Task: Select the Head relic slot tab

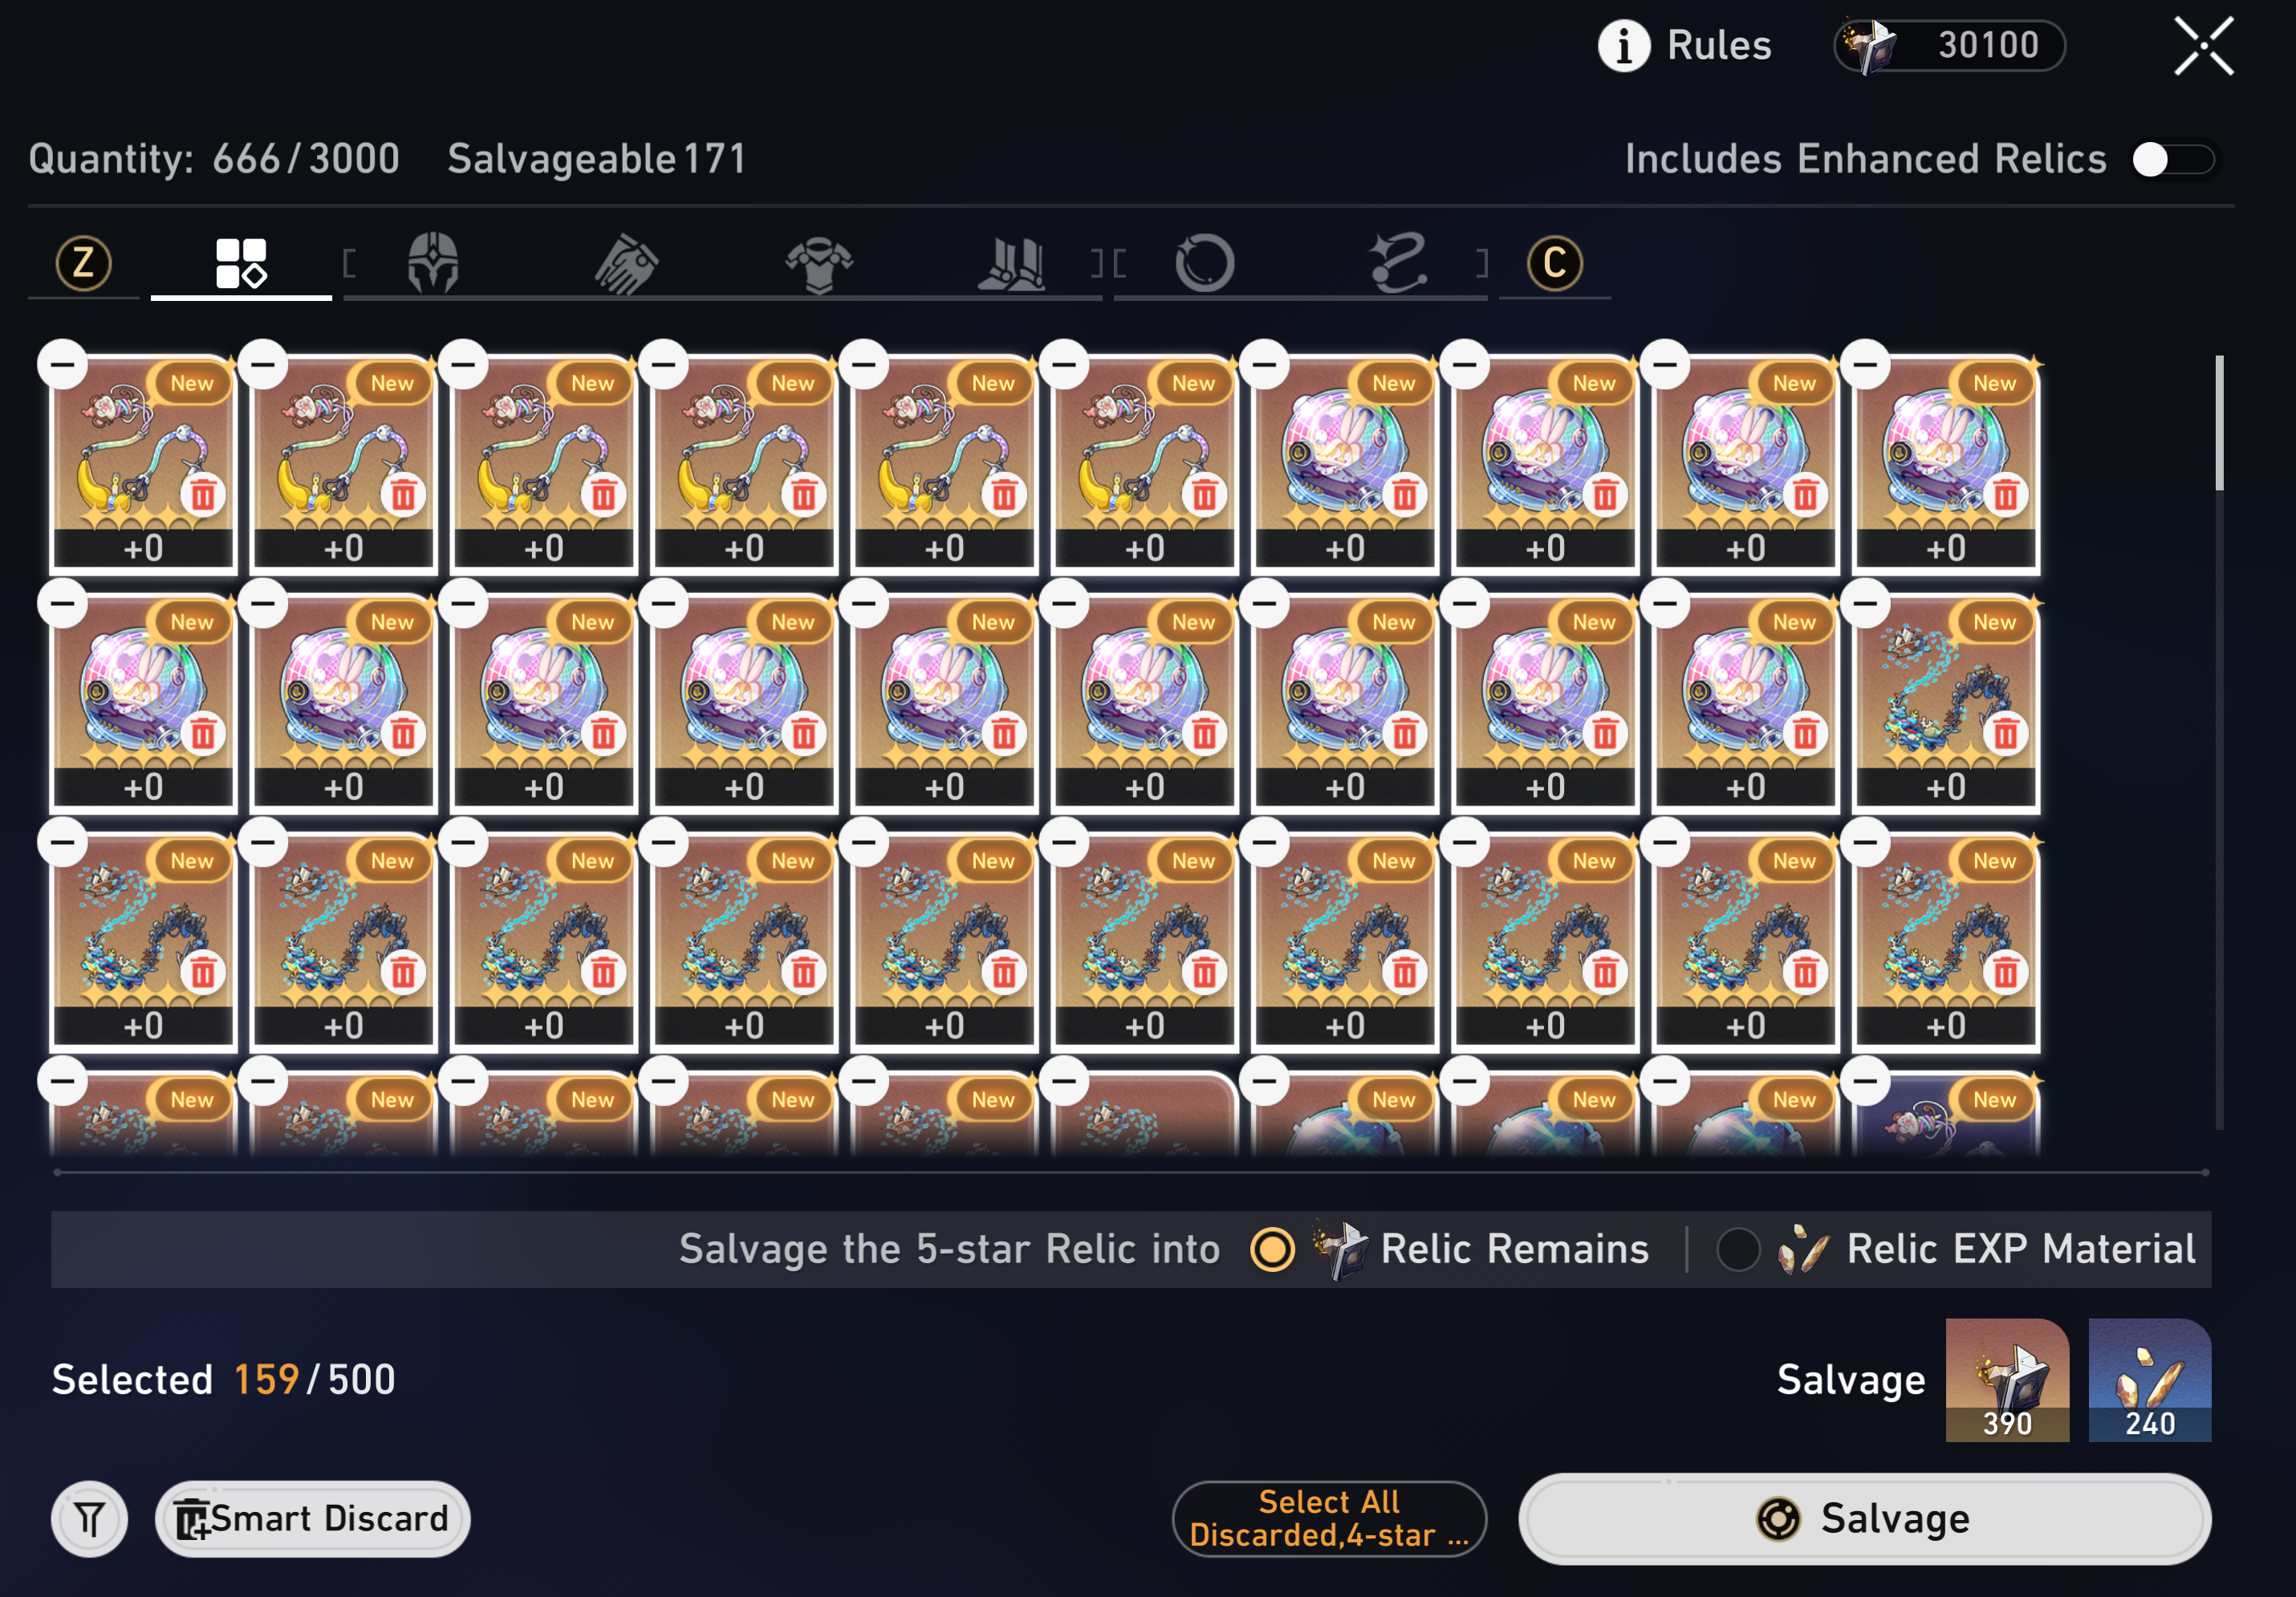Action: tap(433, 263)
